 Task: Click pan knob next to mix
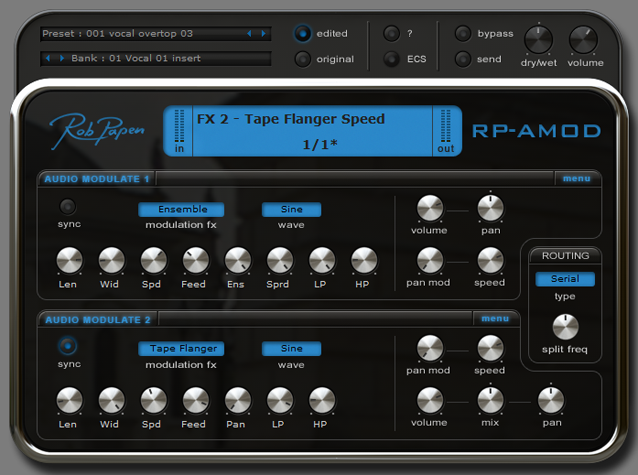click(x=551, y=401)
